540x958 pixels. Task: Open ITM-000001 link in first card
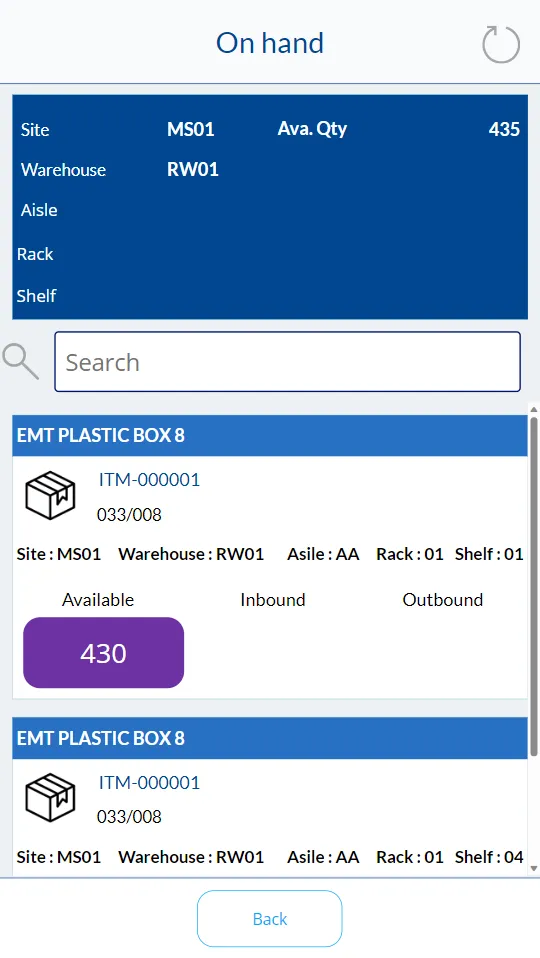click(x=149, y=480)
